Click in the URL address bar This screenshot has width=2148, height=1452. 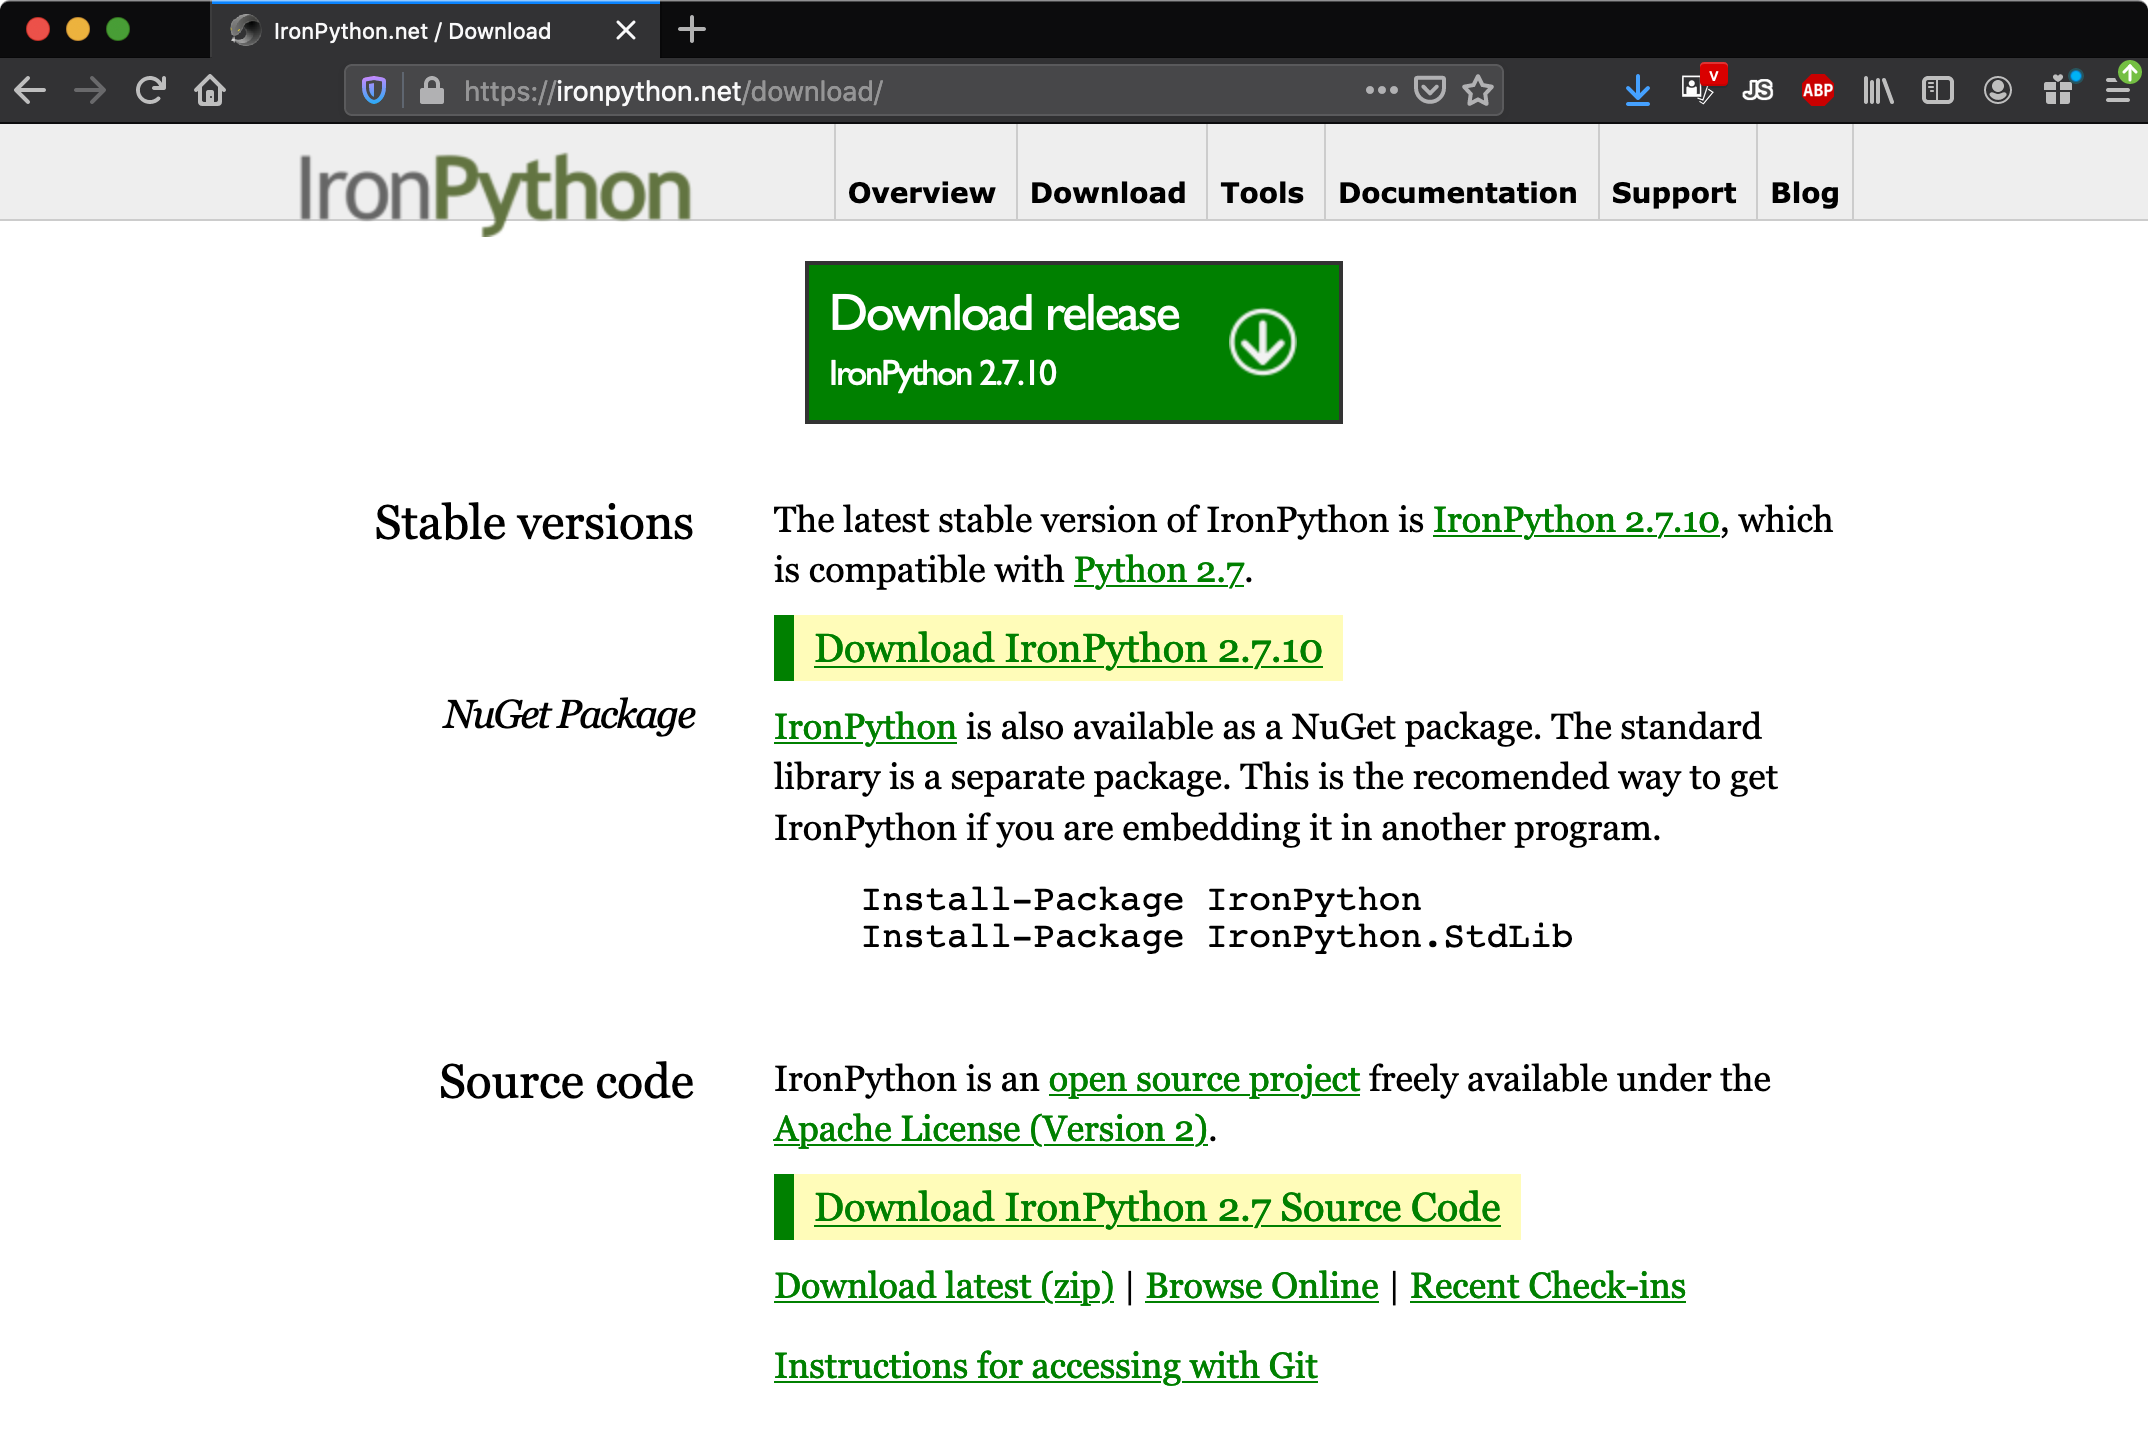pos(900,91)
